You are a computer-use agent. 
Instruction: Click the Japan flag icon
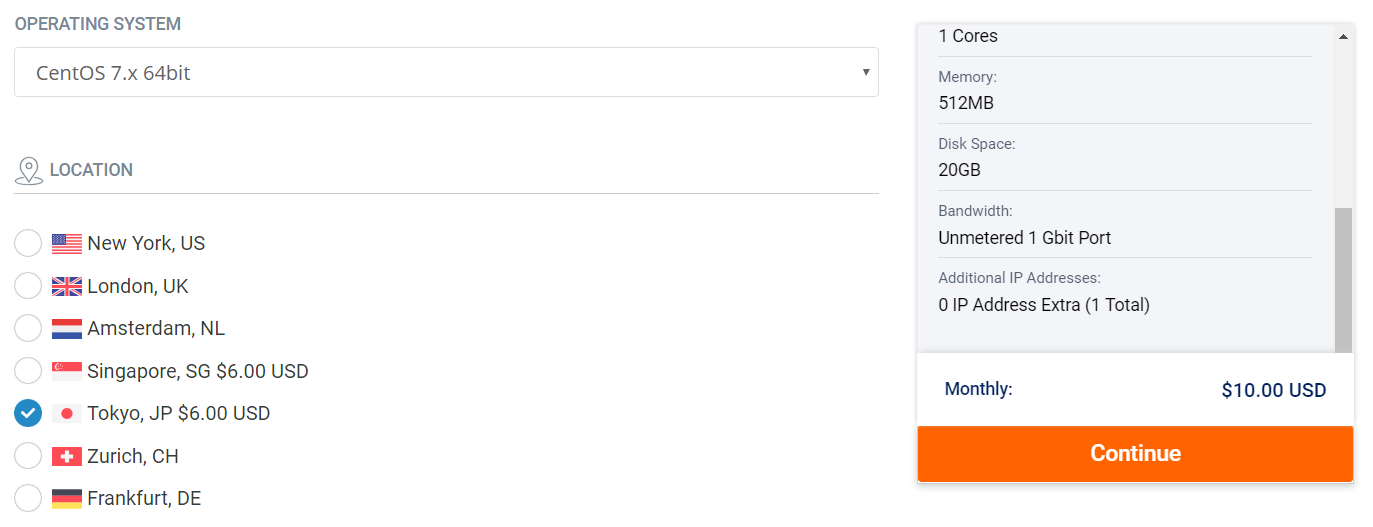pos(67,413)
